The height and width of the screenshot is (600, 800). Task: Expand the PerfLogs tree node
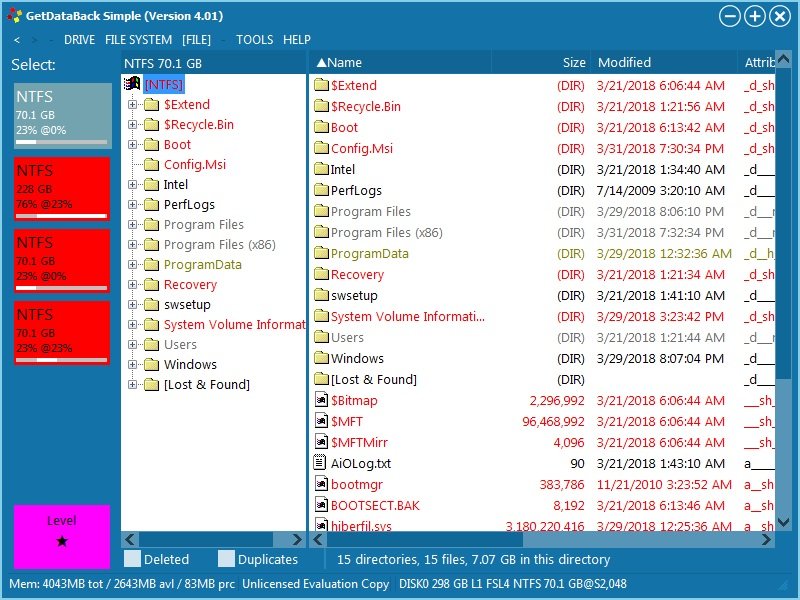tap(132, 205)
